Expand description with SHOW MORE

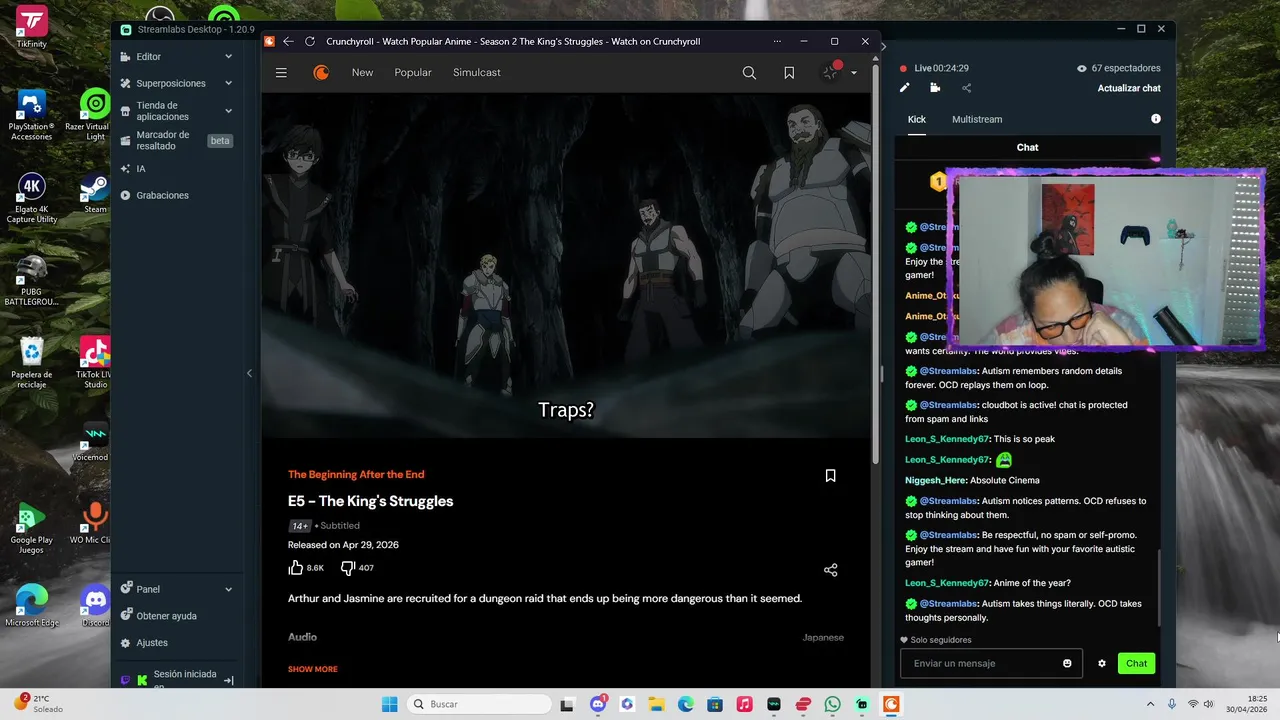pyautogui.click(x=313, y=669)
